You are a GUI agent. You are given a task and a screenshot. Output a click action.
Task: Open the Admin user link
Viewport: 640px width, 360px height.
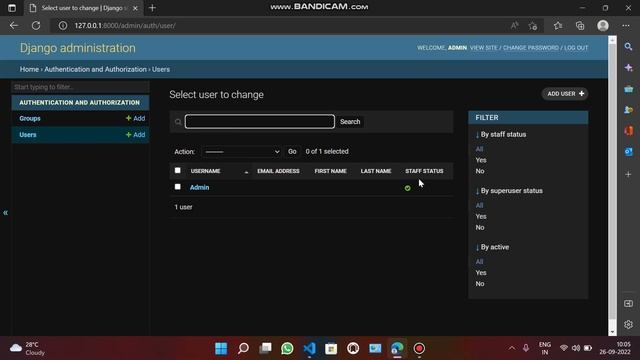200,187
